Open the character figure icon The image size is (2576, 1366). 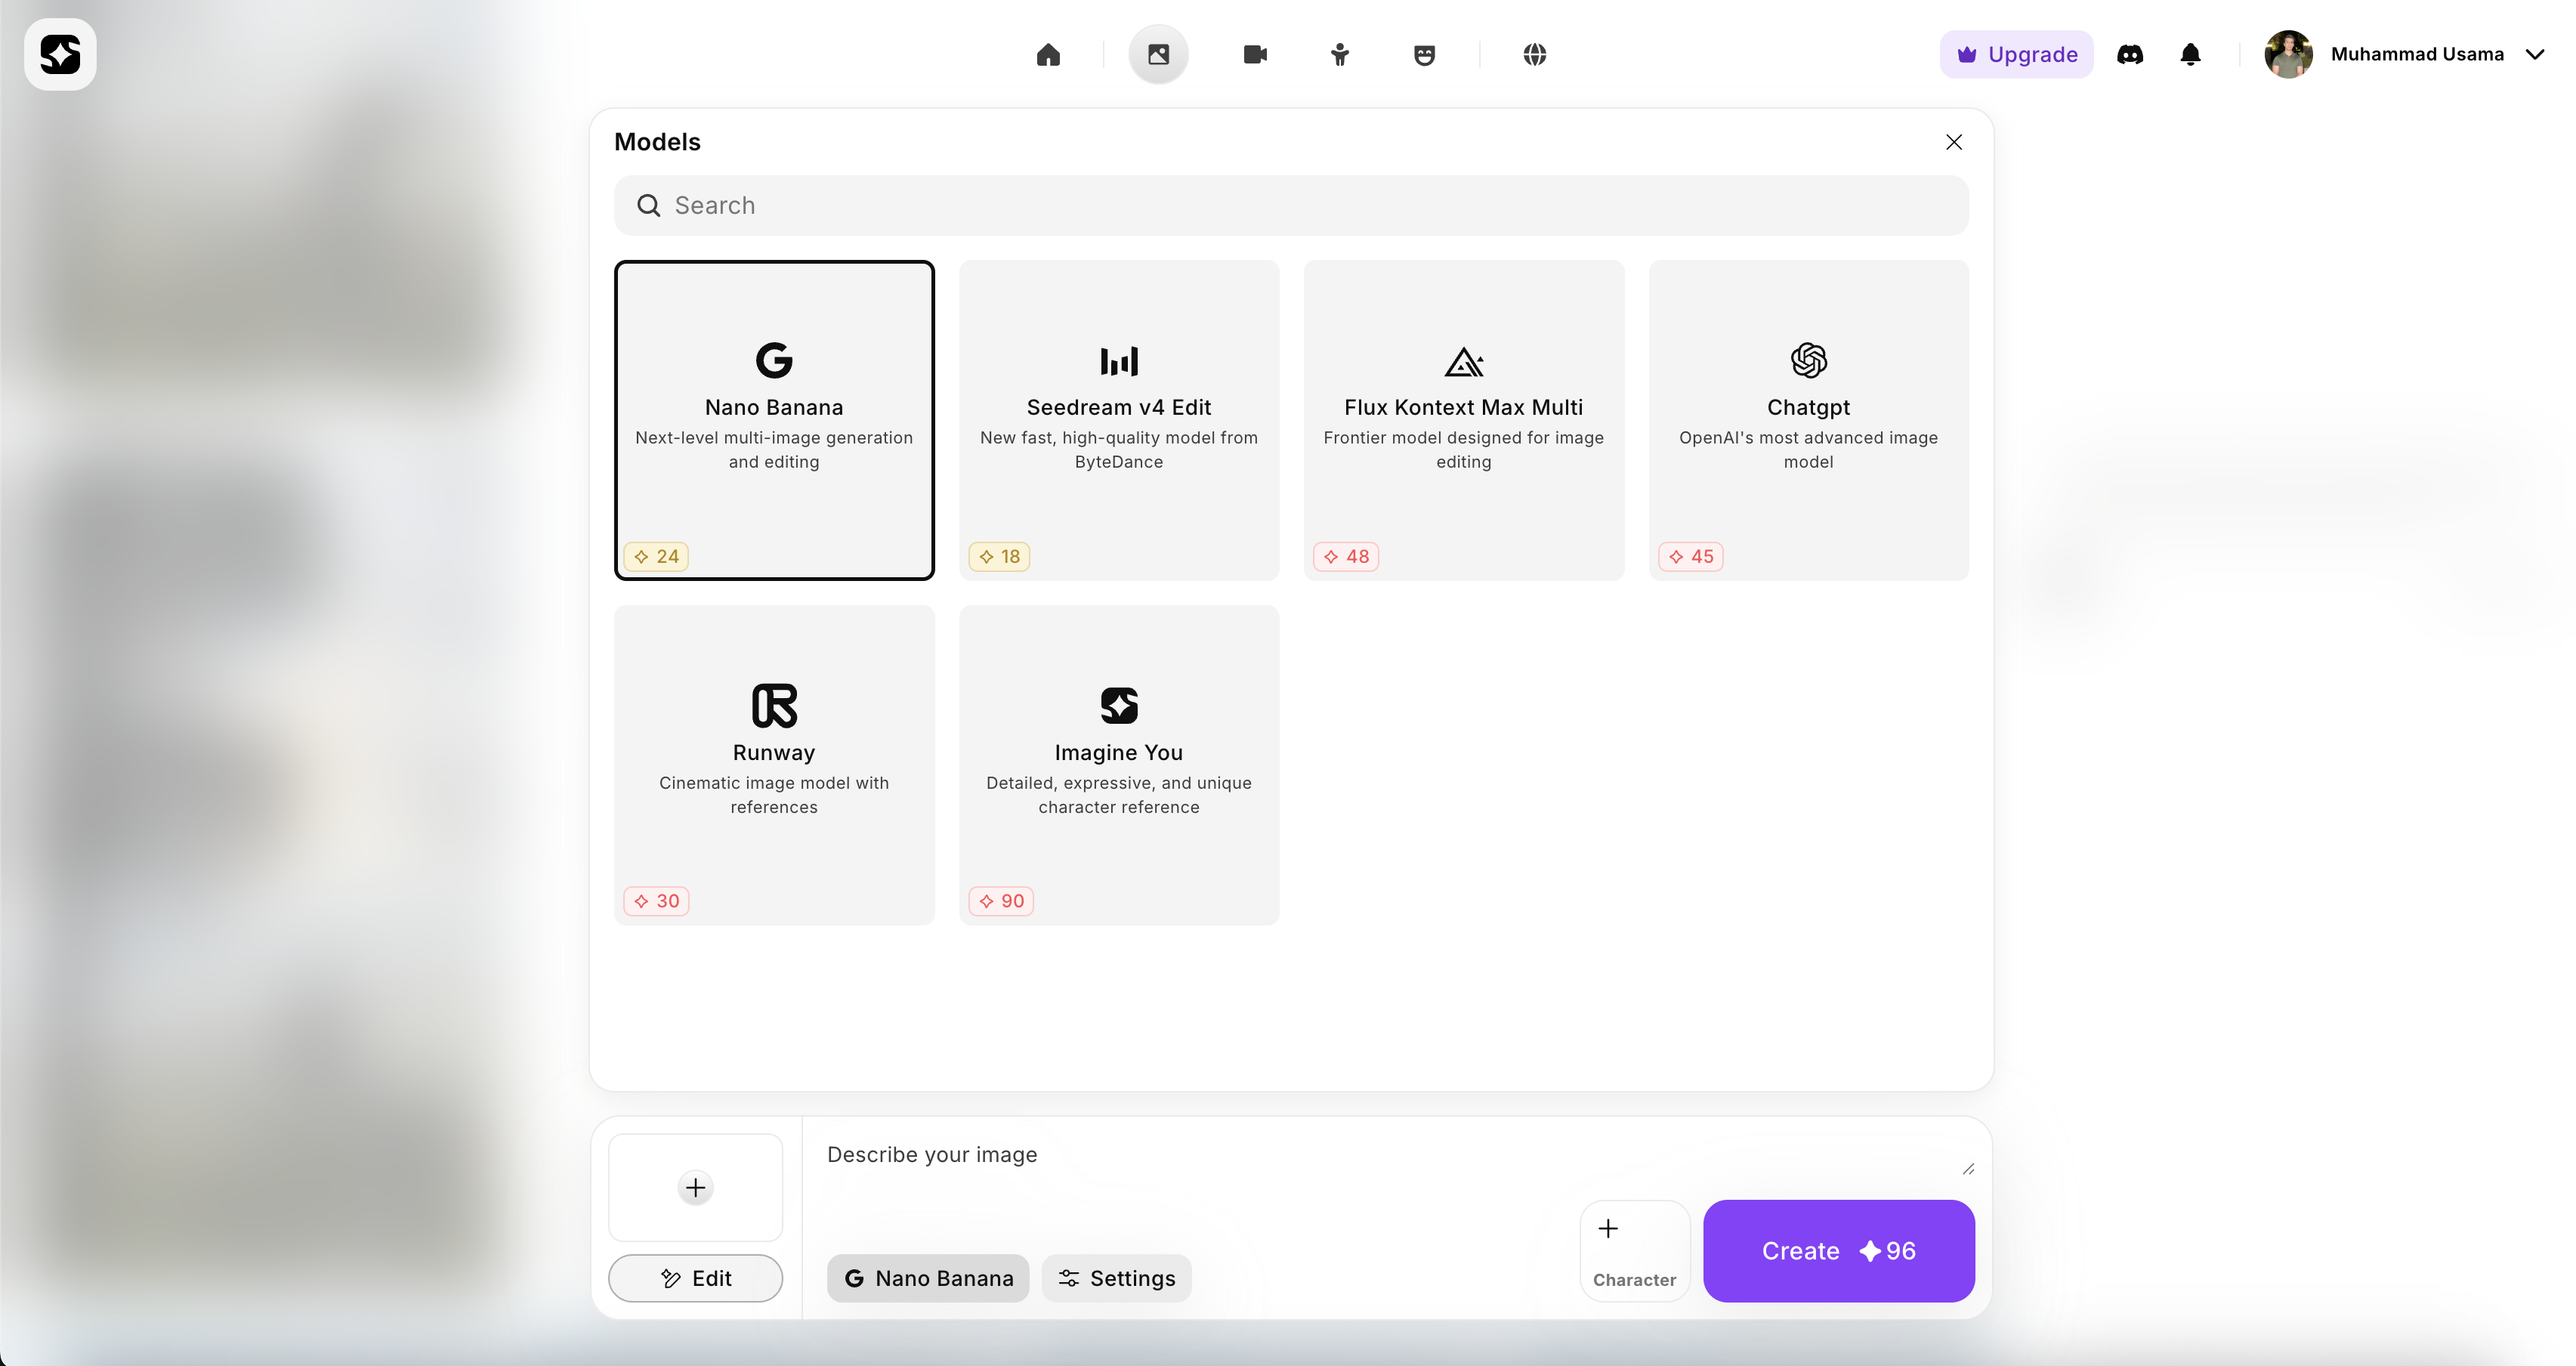coord(1340,54)
